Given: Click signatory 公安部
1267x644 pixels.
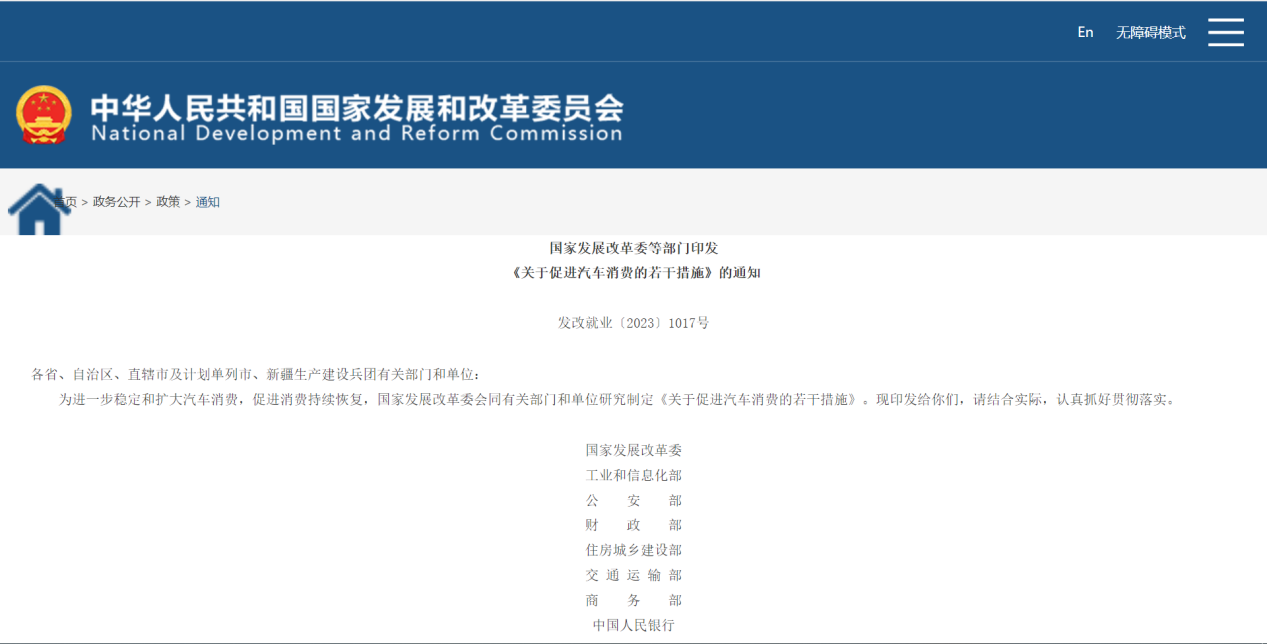Looking at the screenshot, I should point(634,500).
